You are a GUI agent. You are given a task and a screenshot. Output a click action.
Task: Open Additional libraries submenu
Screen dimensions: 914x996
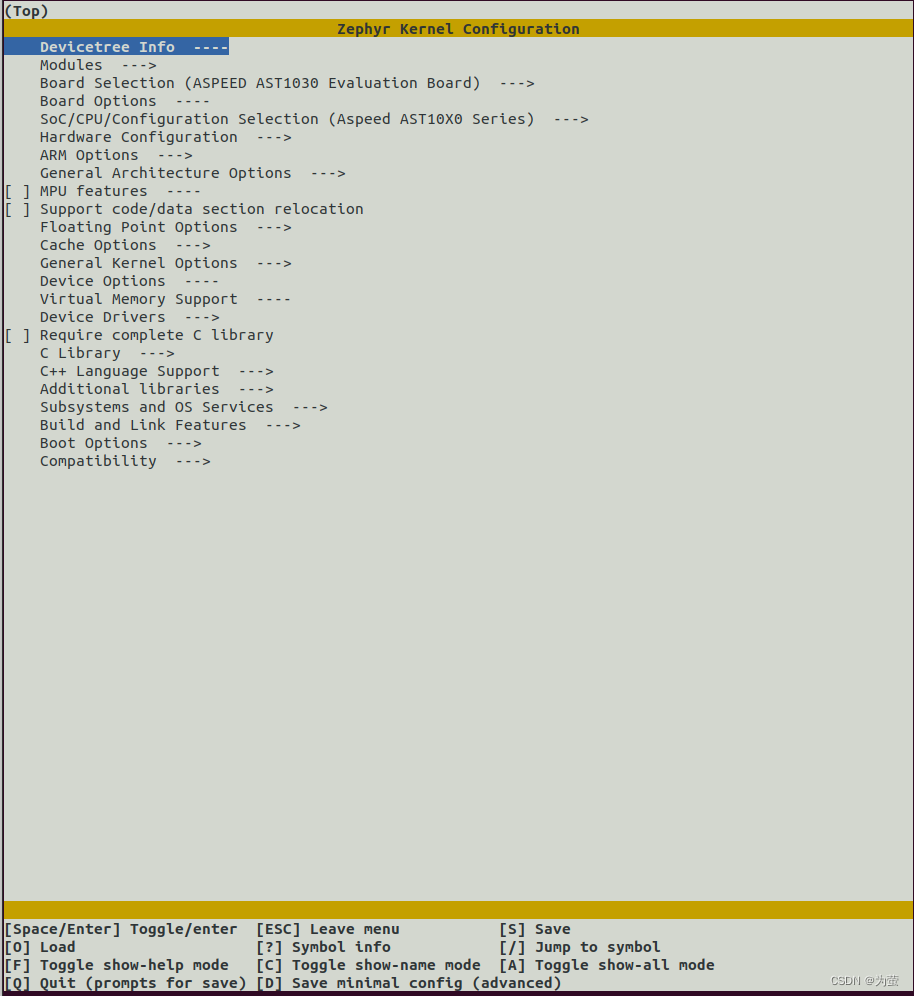pyautogui.click(x=156, y=389)
